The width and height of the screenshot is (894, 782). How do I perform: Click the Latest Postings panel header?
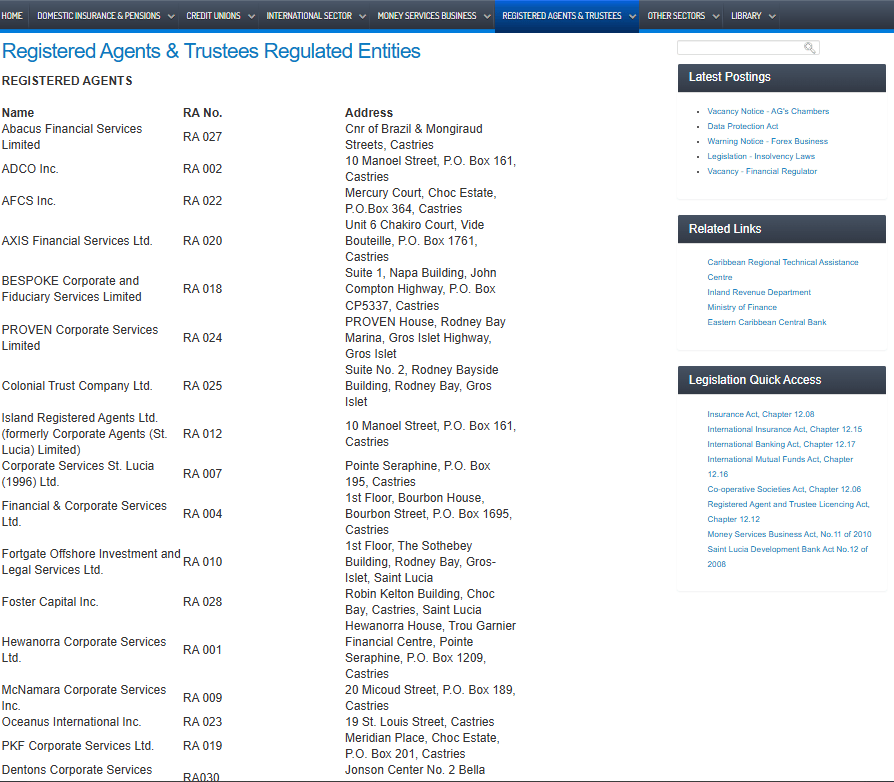(782, 78)
